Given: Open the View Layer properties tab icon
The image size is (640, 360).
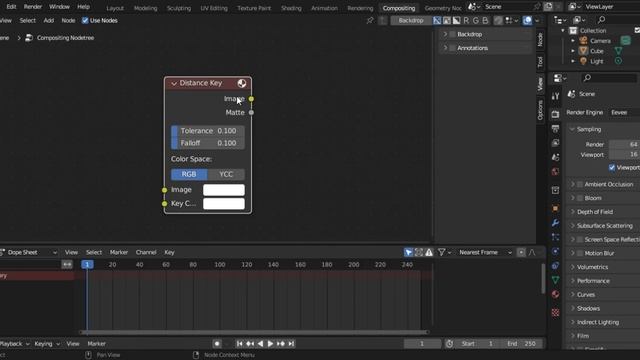Looking at the screenshot, I should tap(556, 143).
